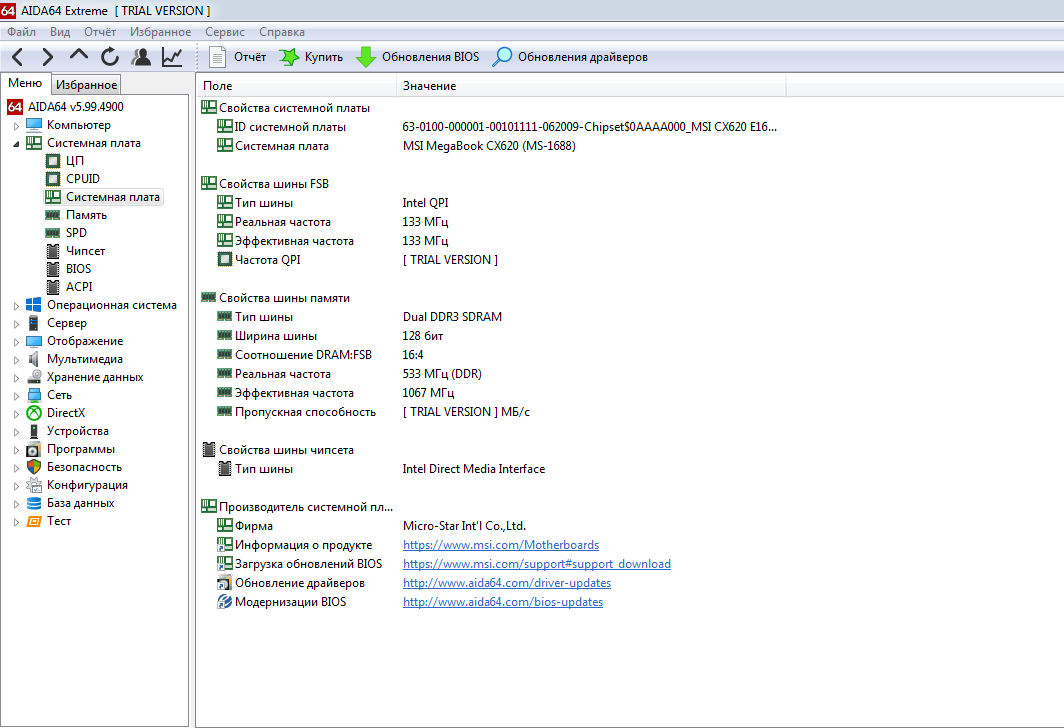Expand the Сервер tree node
1064x728 pixels.
coord(16,324)
